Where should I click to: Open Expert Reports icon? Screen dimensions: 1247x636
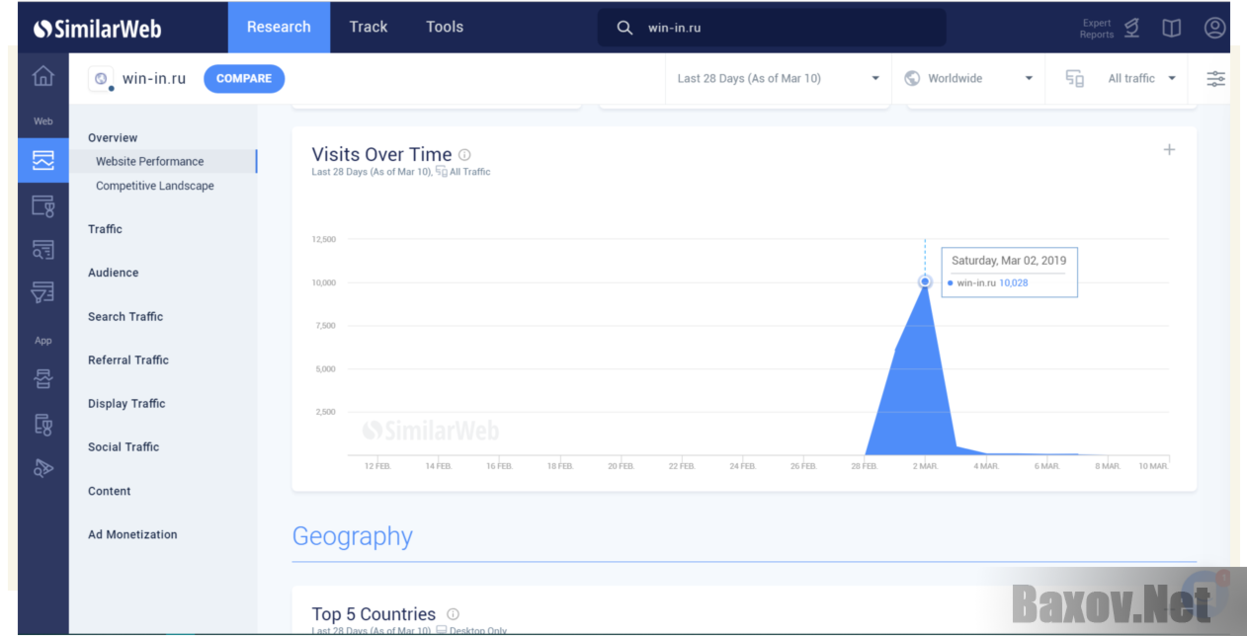[1132, 28]
